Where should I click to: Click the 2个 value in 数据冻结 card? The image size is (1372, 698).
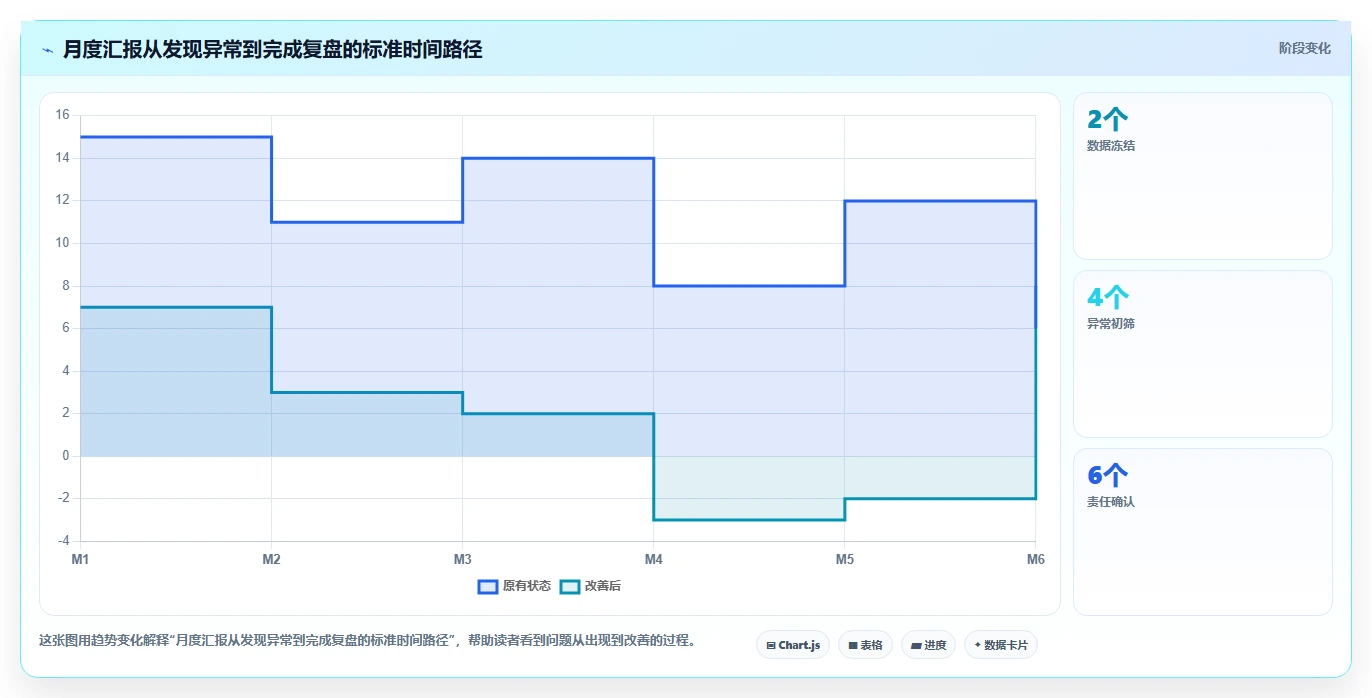point(1107,120)
